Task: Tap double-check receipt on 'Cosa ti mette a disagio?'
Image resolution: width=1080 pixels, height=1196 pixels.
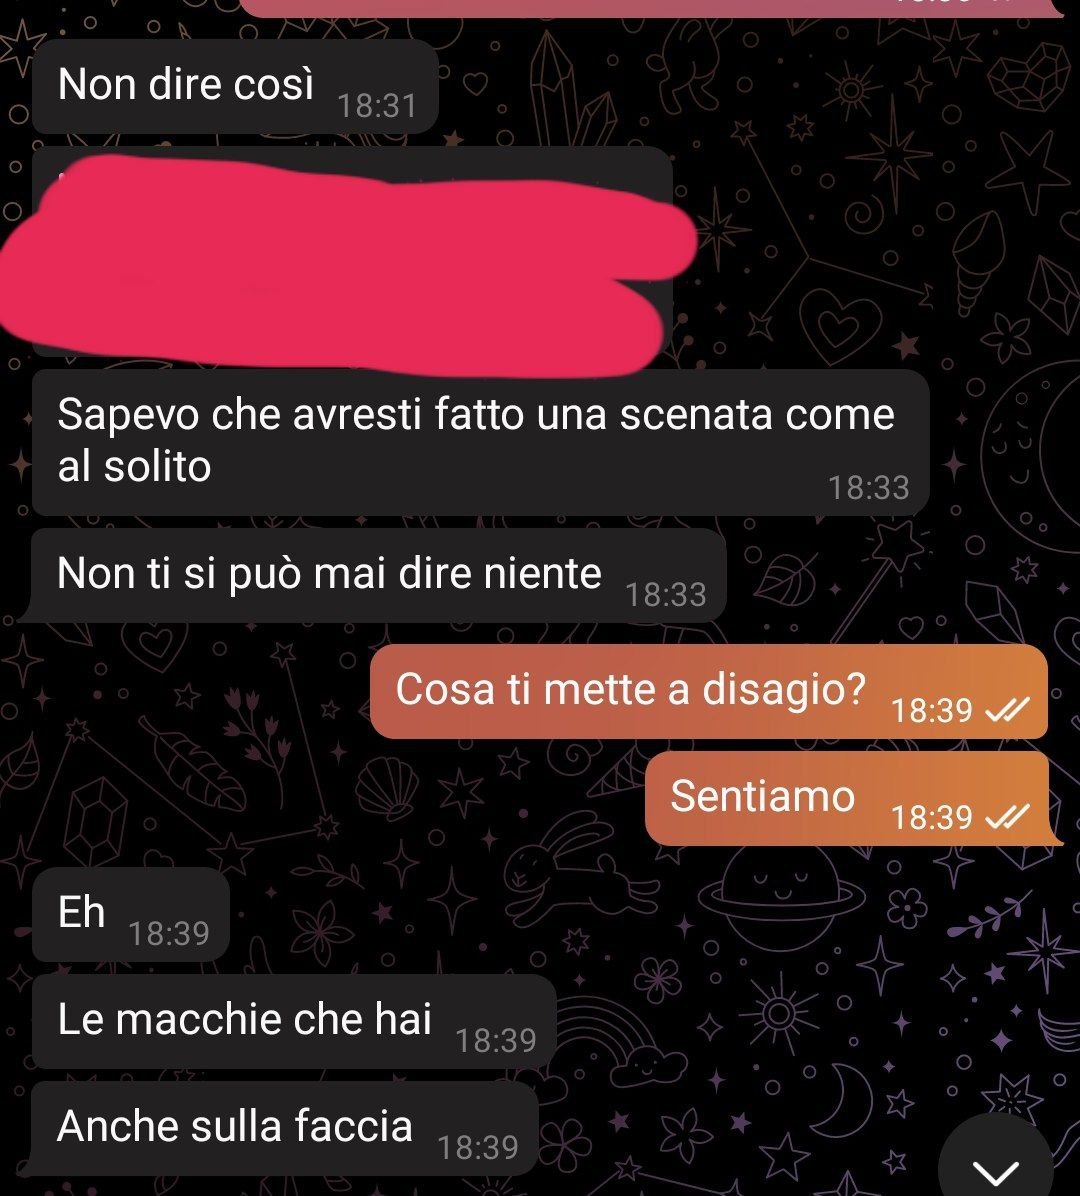Action: [x=1008, y=711]
